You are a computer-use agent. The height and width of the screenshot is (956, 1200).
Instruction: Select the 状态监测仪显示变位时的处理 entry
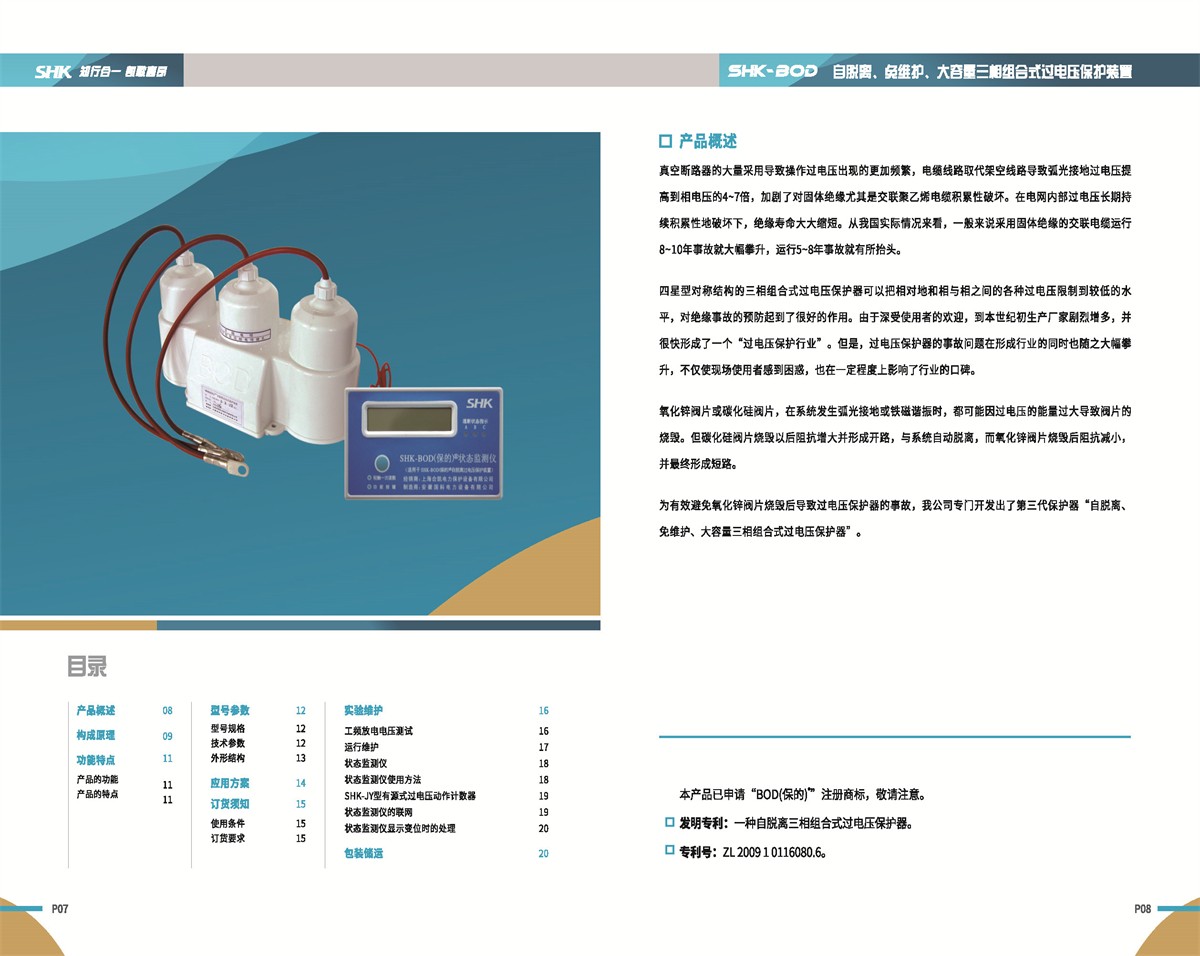(400, 828)
